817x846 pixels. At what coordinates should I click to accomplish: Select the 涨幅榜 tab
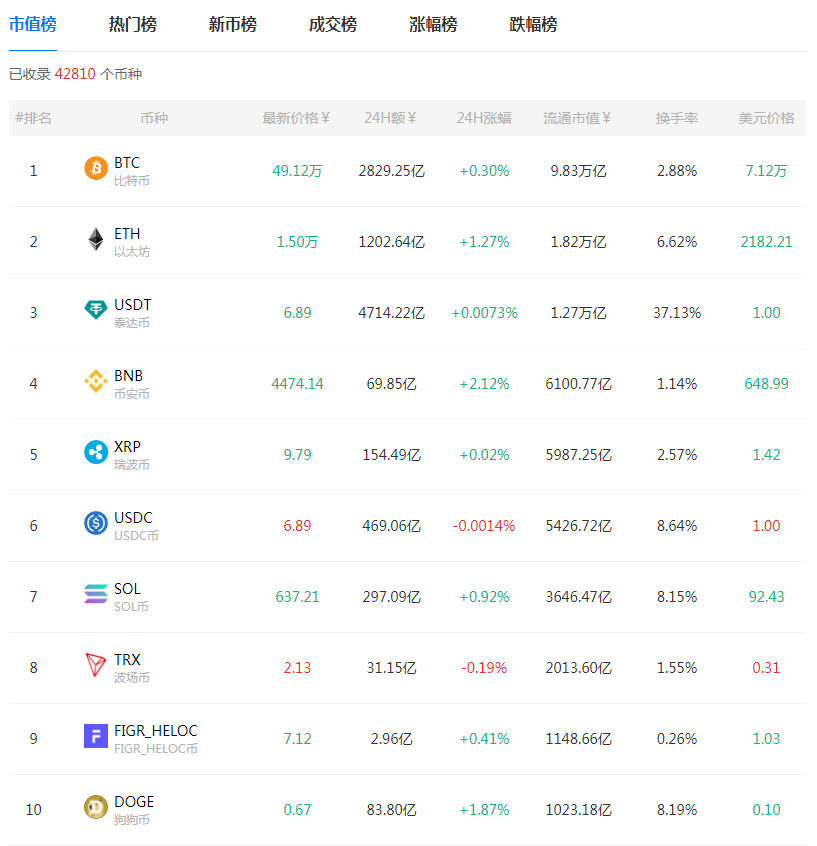coord(433,25)
